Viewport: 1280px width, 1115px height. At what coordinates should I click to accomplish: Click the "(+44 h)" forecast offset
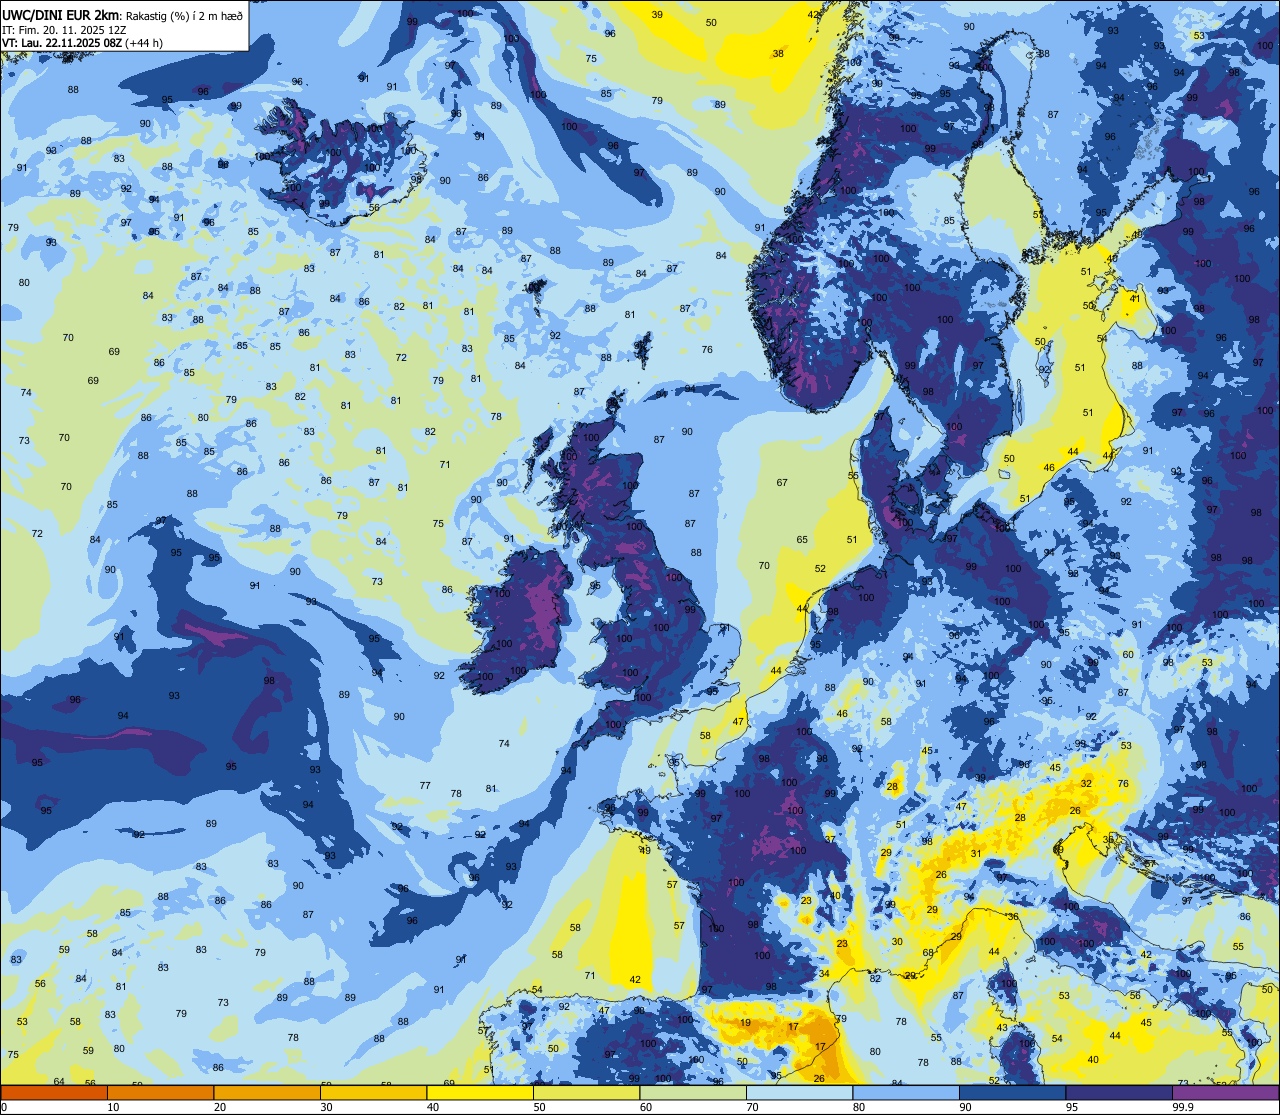(145, 43)
